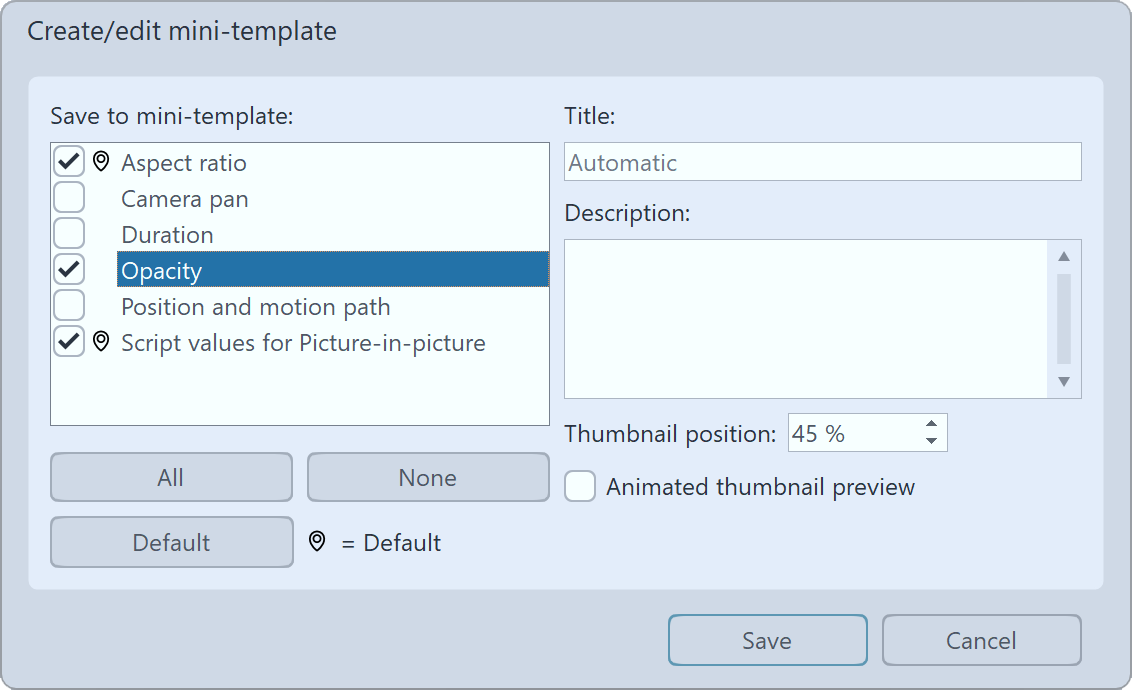1132x690 pixels.
Task: Click the pin icon beside Aspect ratio
Action: pos(100,161)
